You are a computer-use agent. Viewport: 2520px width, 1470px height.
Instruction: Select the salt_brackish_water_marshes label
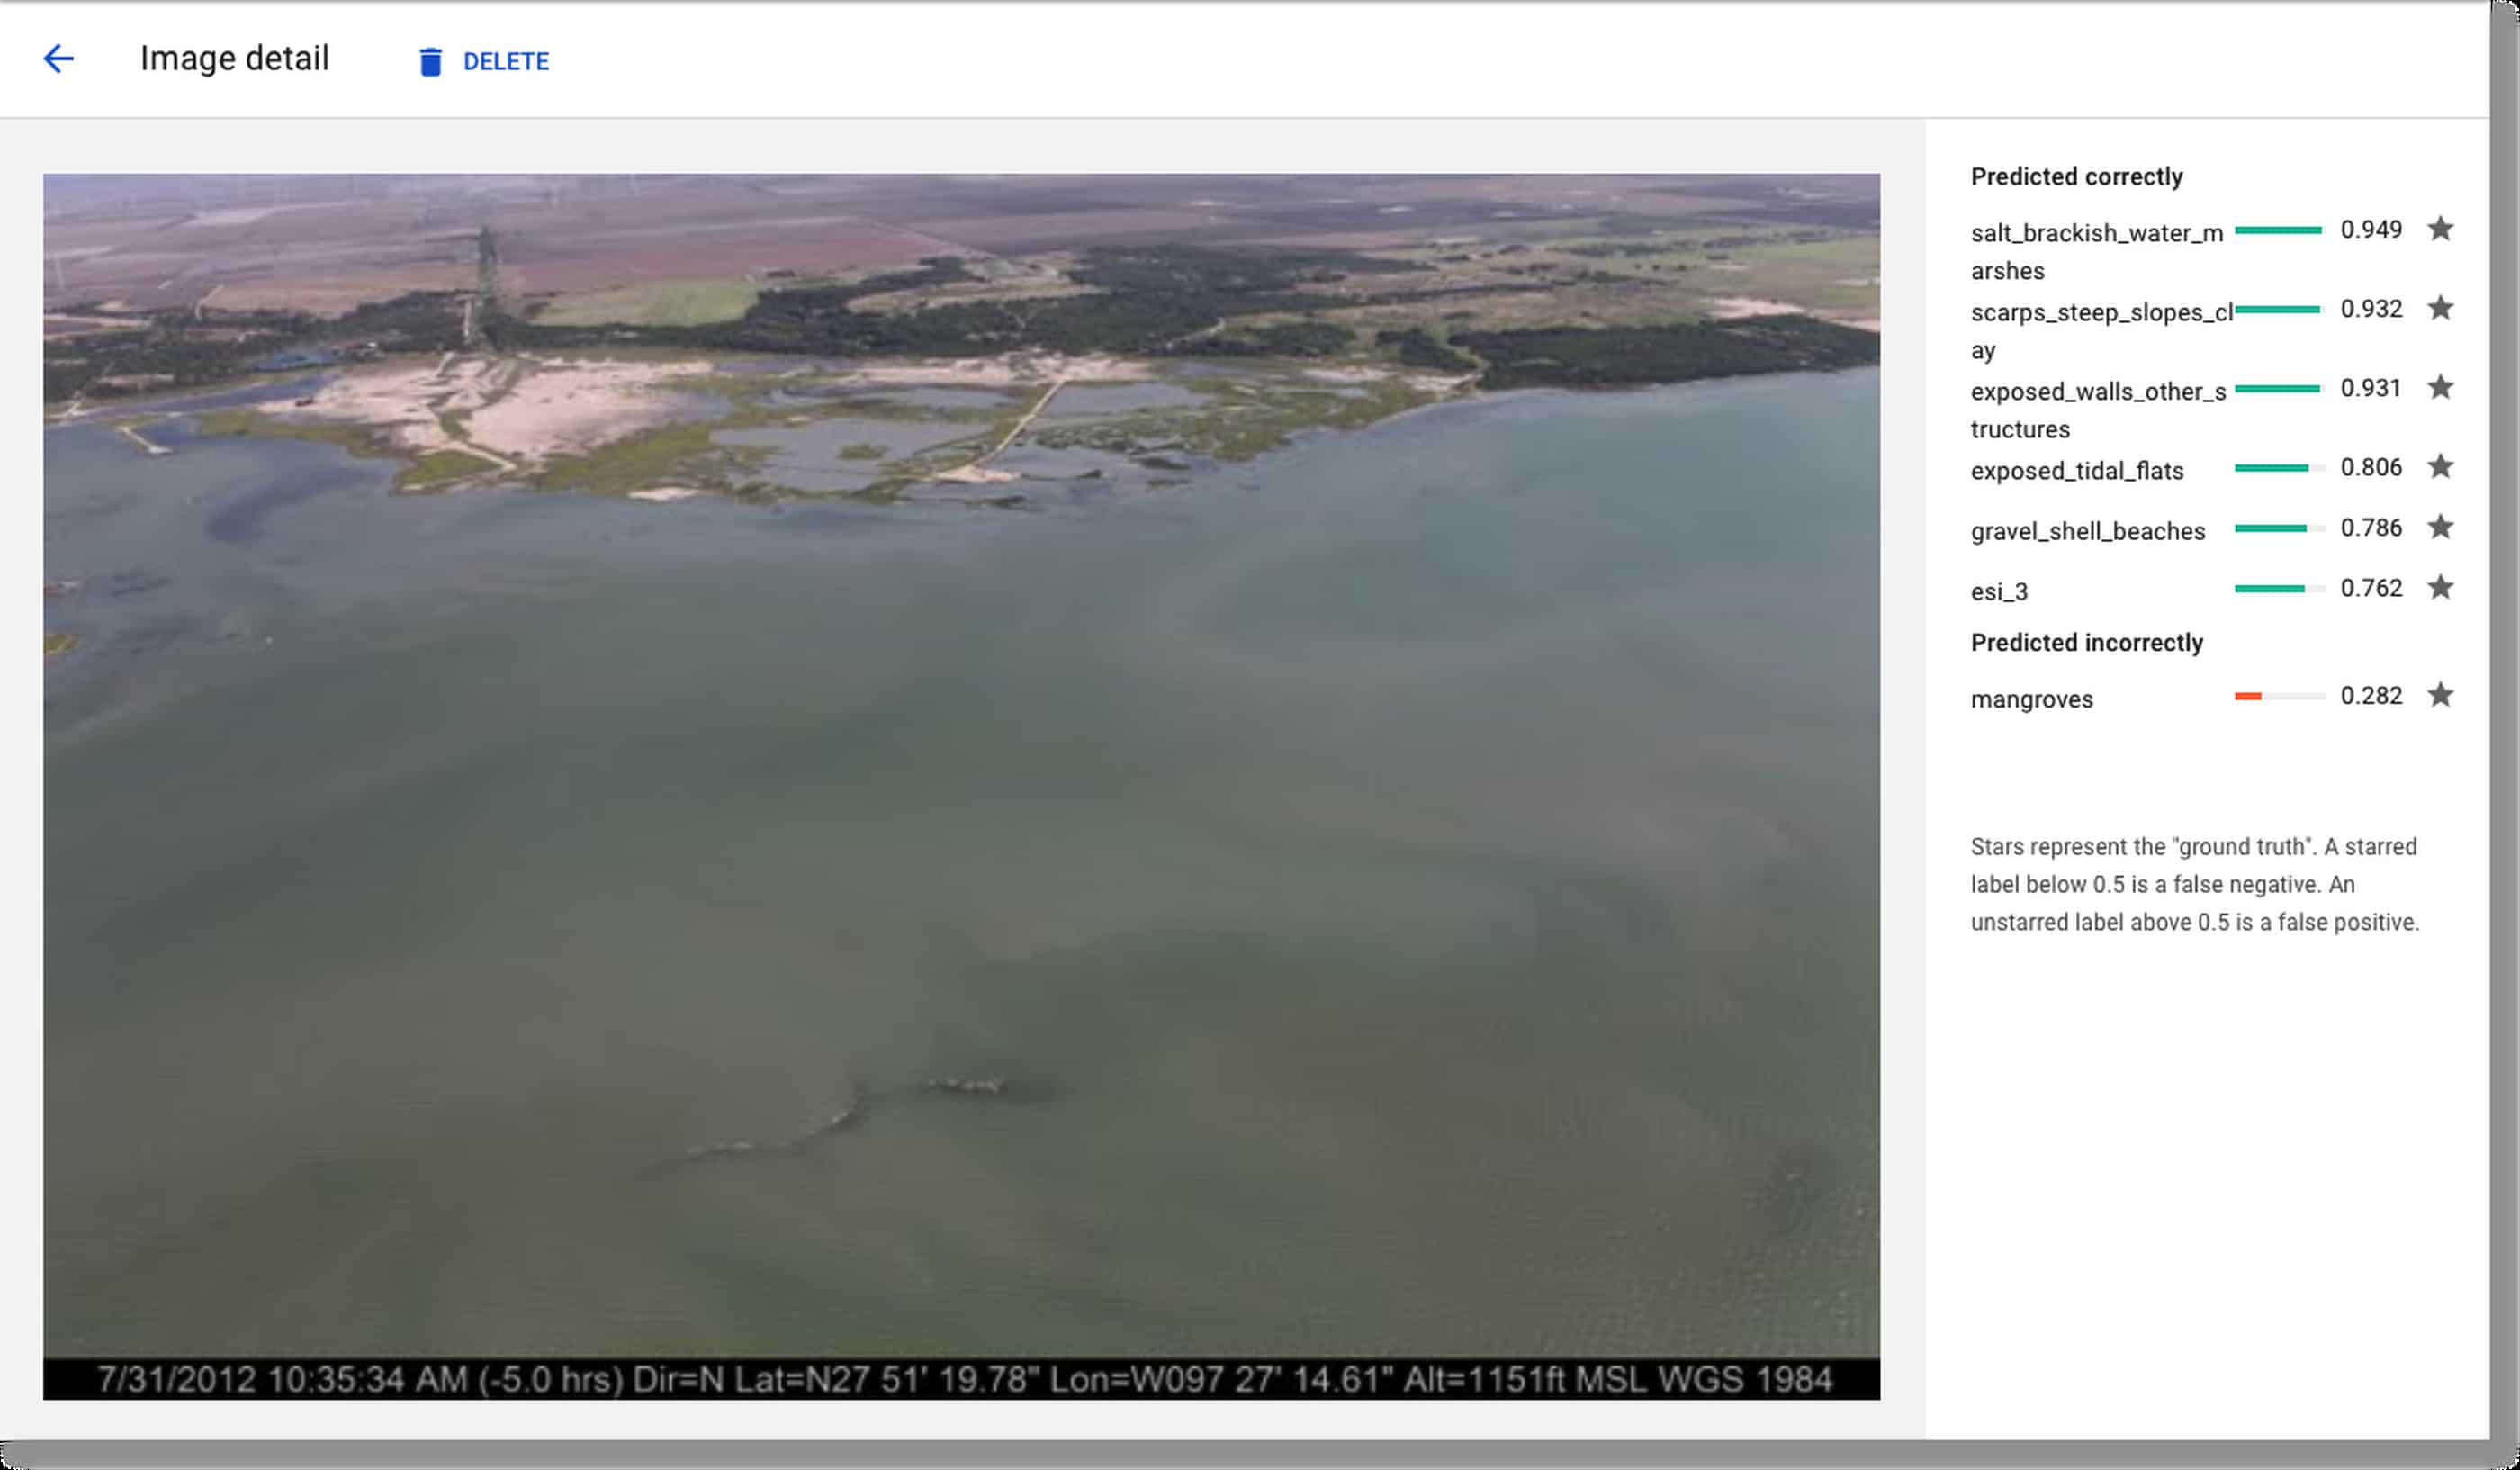(2097, 251)
